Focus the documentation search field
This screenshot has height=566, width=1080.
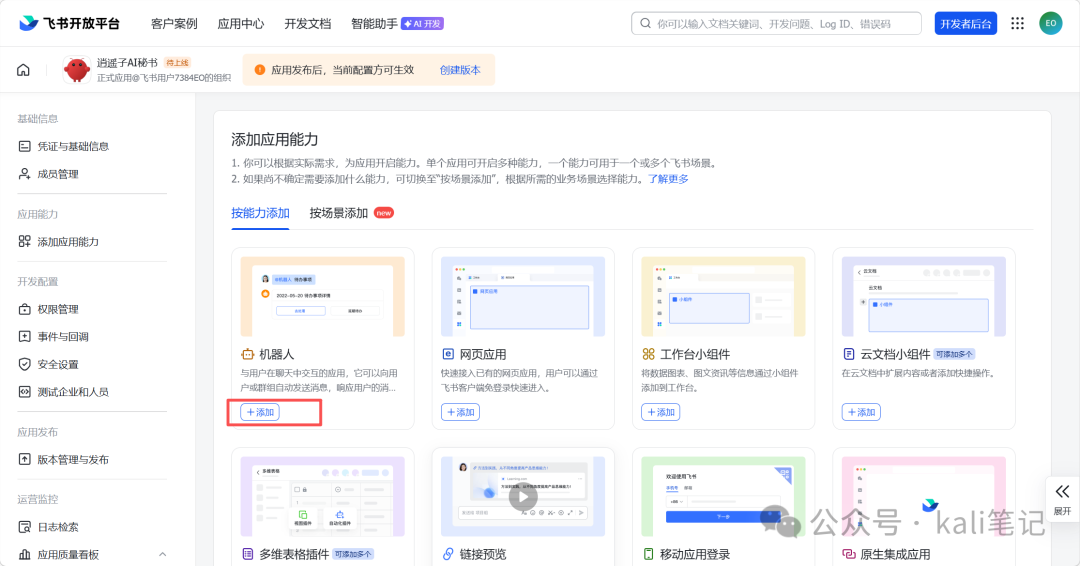point(776,23)
